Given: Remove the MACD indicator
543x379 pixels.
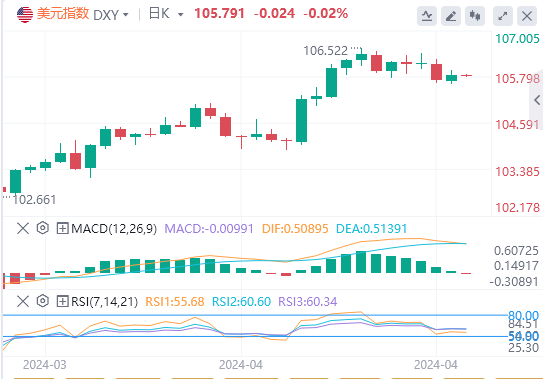Looking at the screenshot, I should tap(23, 228).
